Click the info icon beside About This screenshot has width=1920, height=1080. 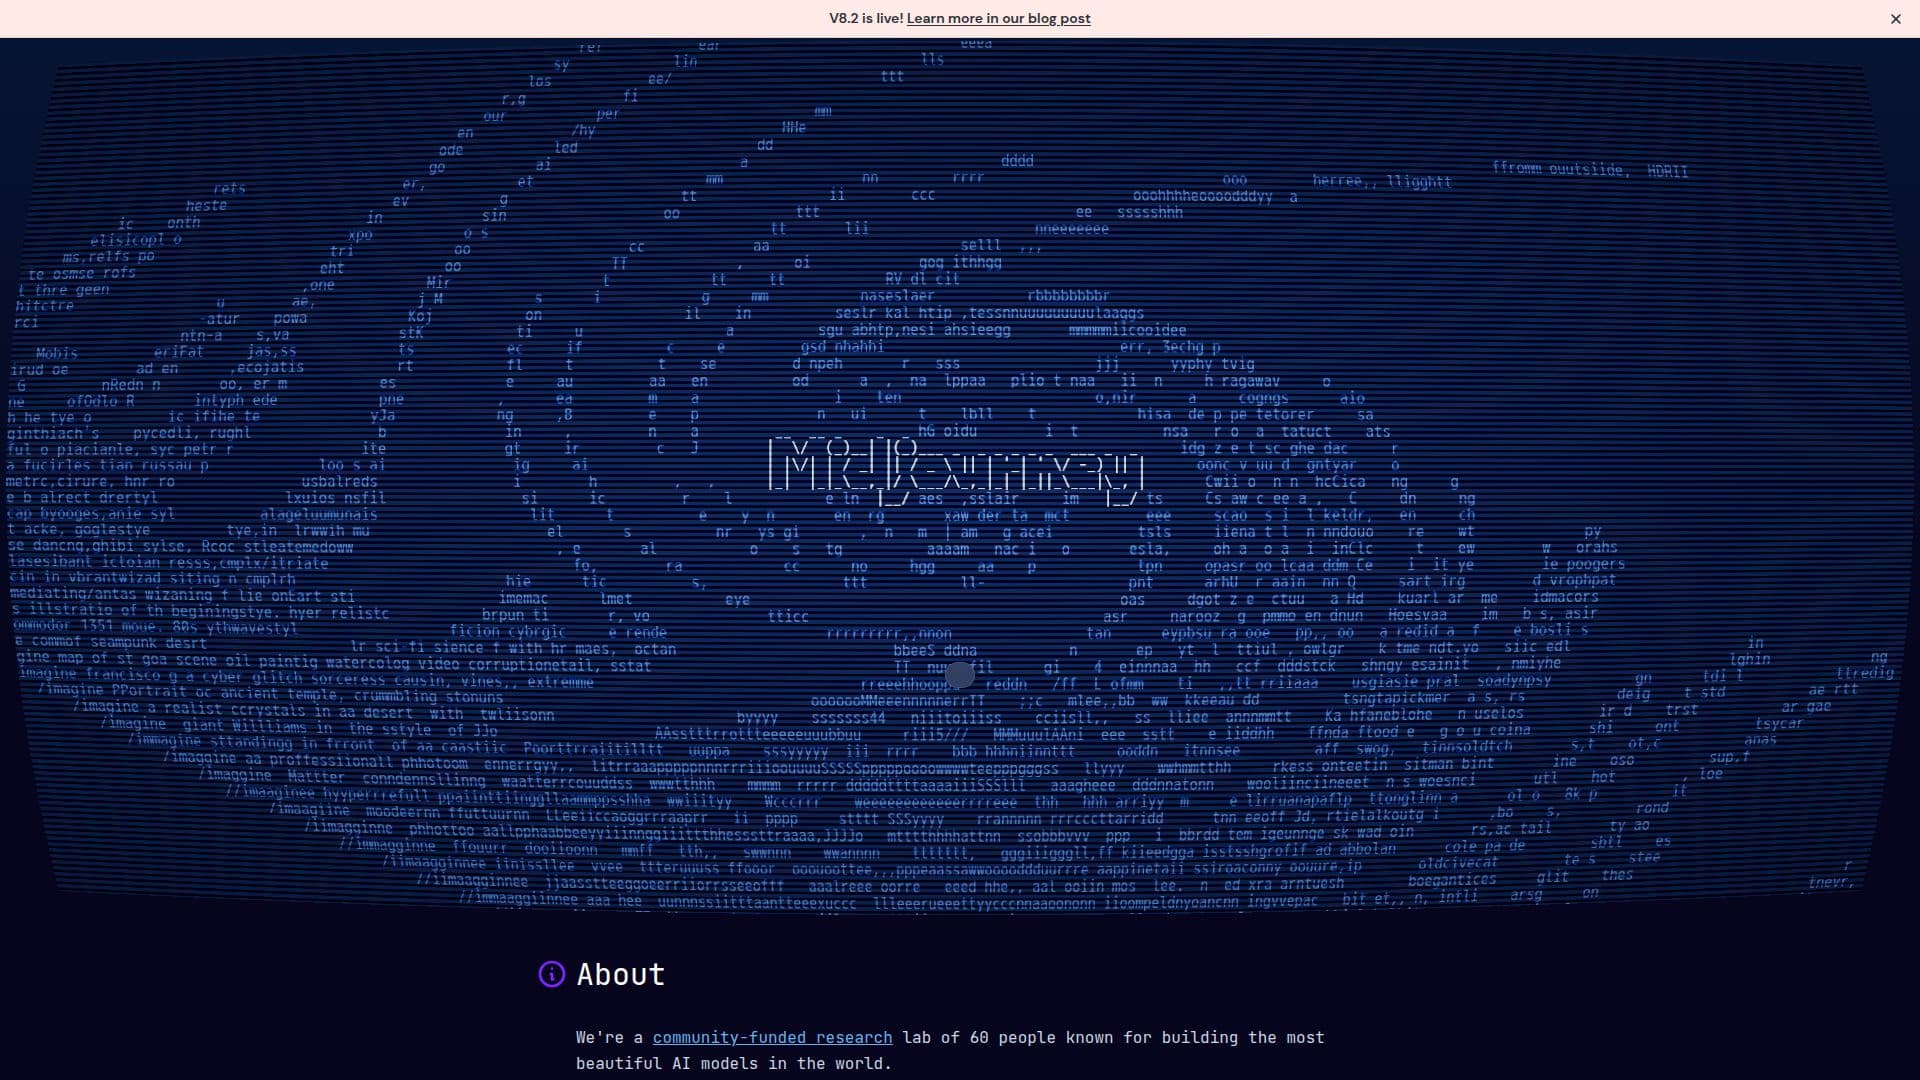coord(552,974)
